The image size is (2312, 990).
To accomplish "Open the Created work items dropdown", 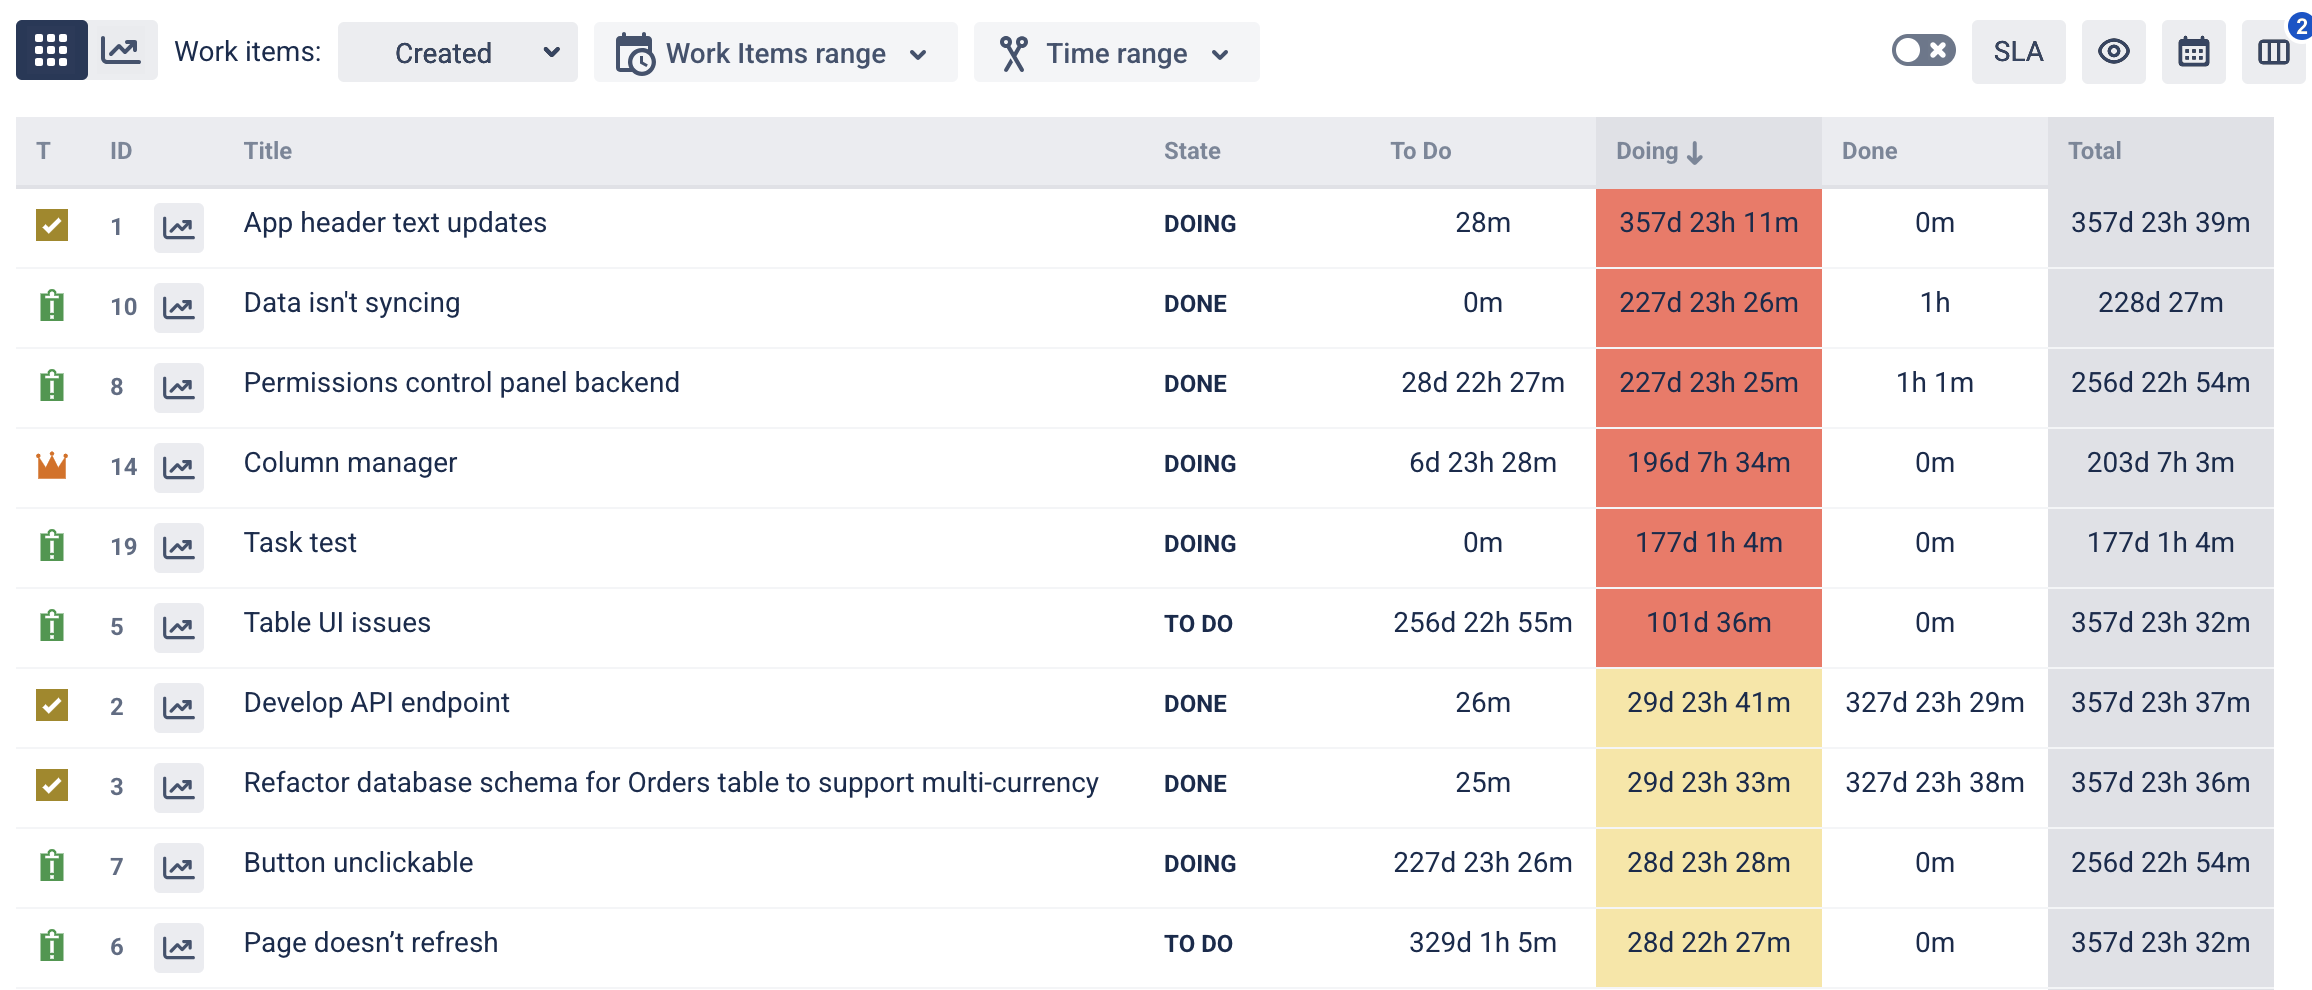I will 457,53.
